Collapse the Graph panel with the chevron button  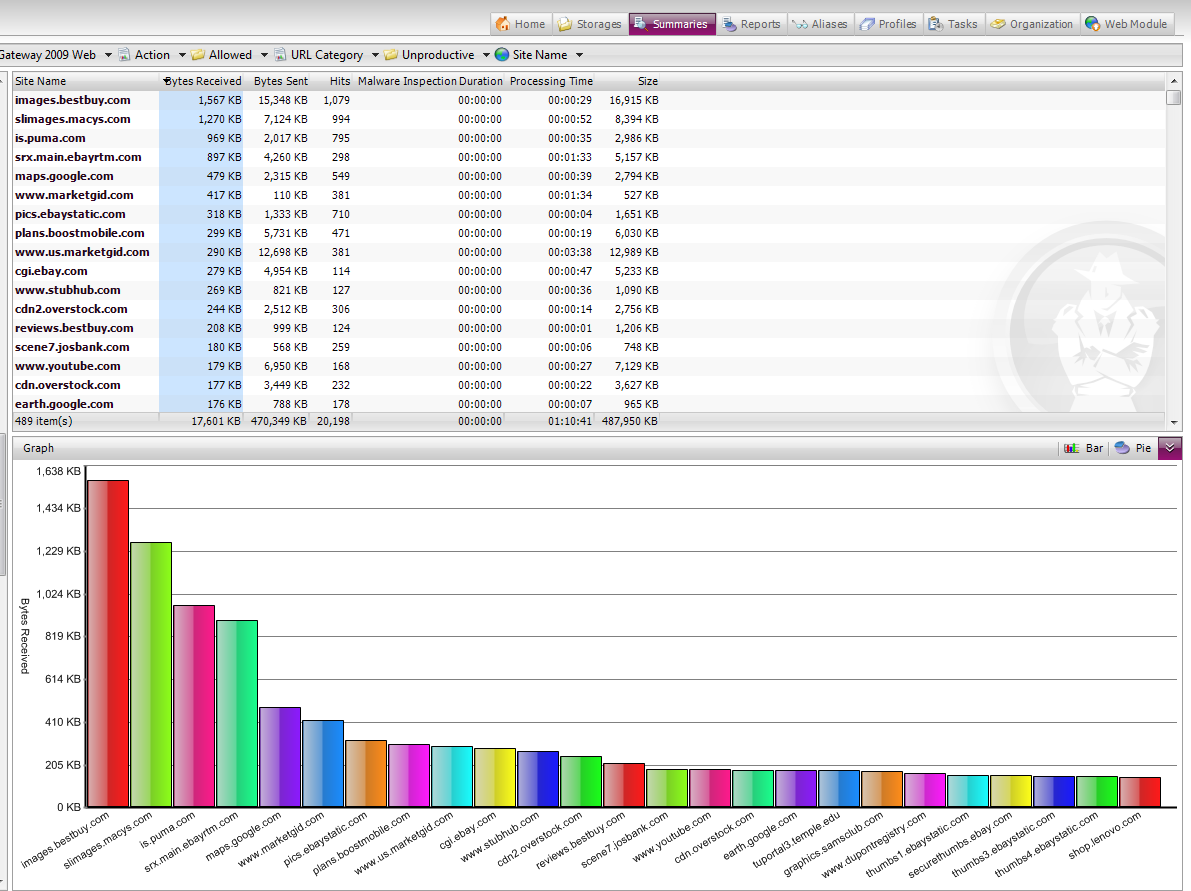click(1170, 448)
